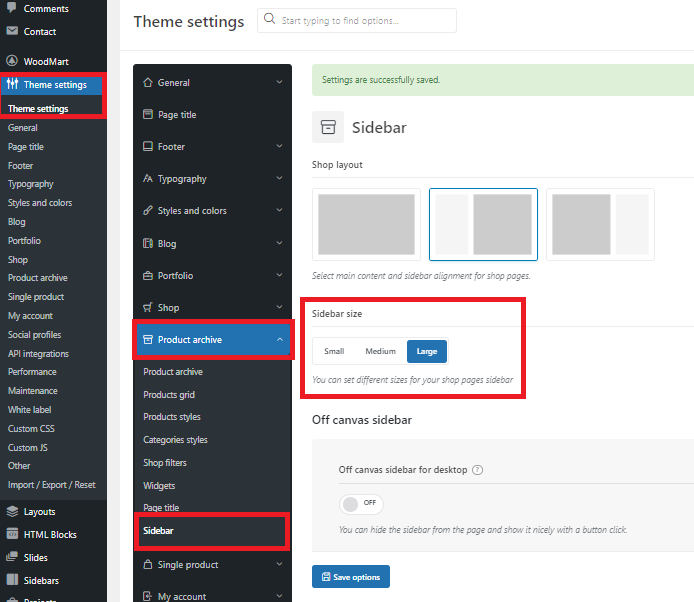Open Single product in admin menu
The width and height of the screenshot is (694, 602).
click(x=36, y=297)
